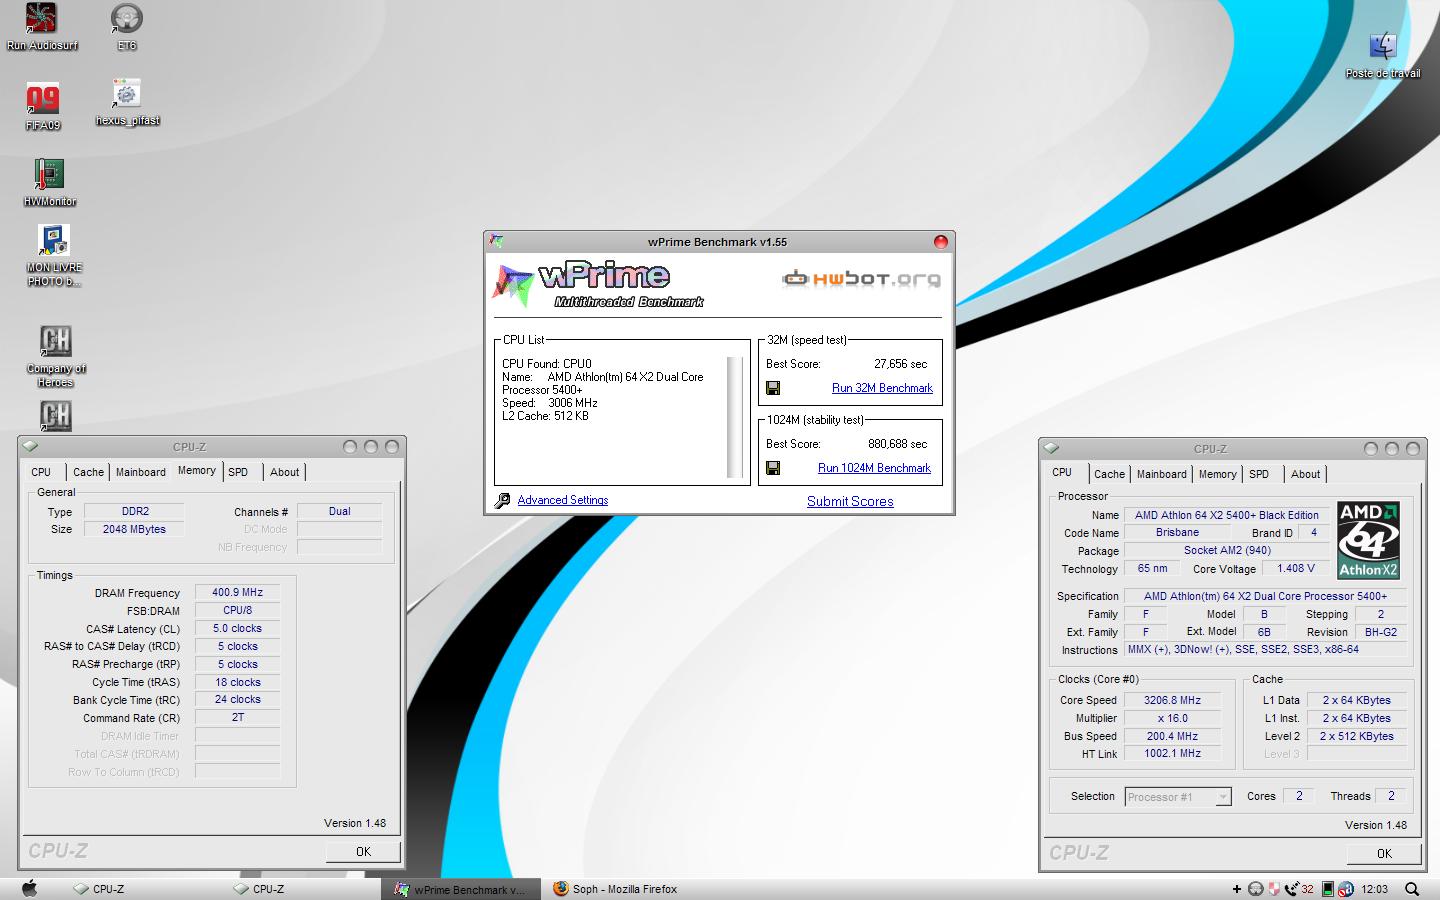Image resolution: width=1440 pixels, height=900 pixels.
Task: Click OK in the left CPU-Z window
Action: 363,852
